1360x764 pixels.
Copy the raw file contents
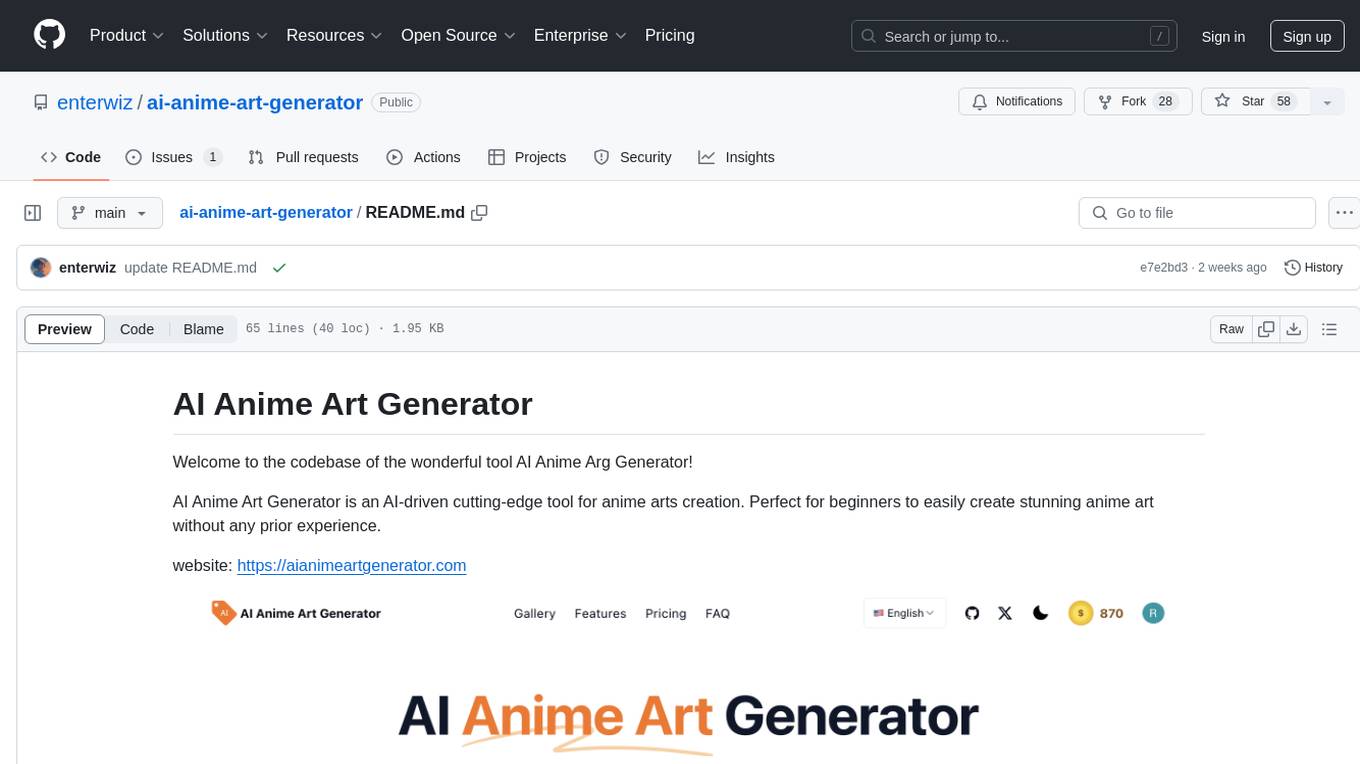pos(1267,329)
